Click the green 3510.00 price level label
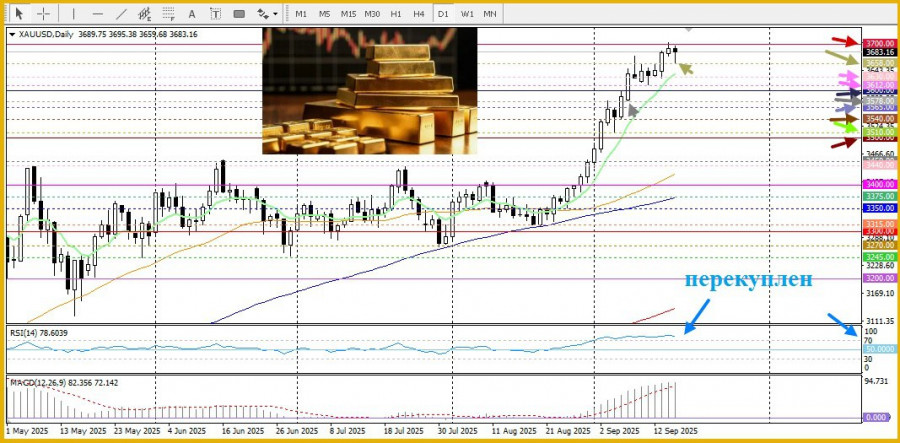Image resolution: width=900 pixels, height=443 pixels. click(x=880, y=131)
